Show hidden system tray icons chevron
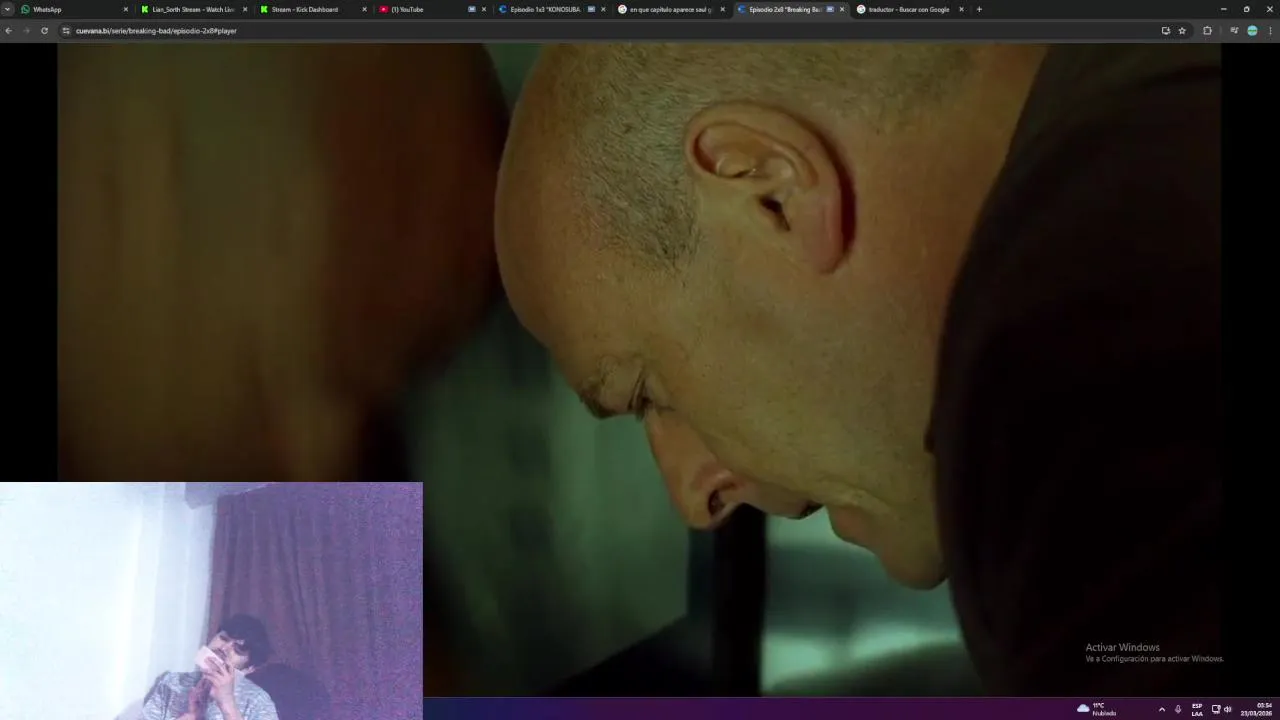Screen dimensions: 1280x720 [1161, 709]
